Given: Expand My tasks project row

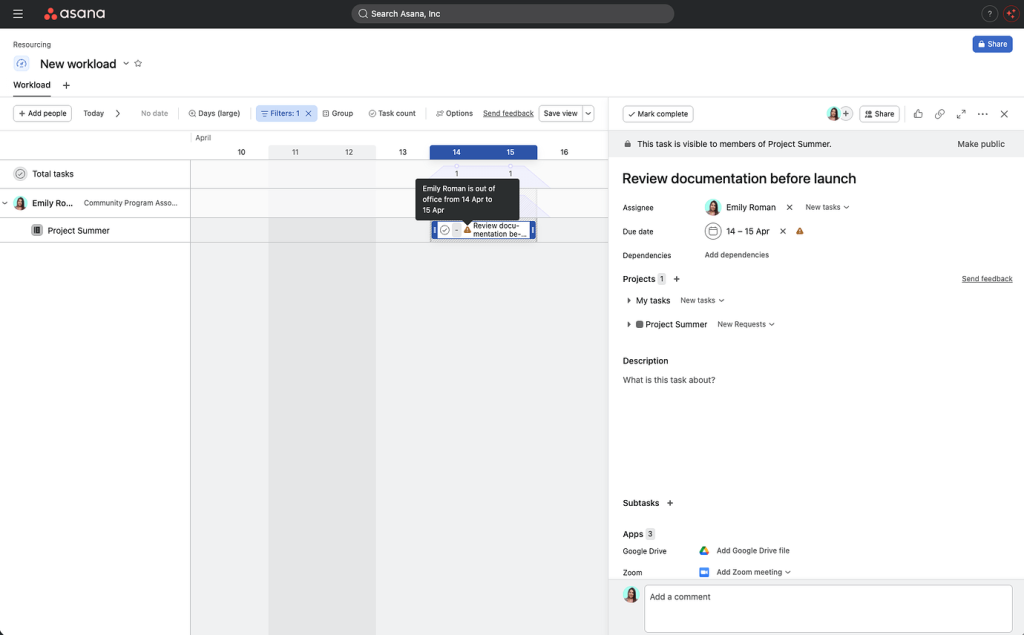Looking at the screenshot, I should click(x=628, y=301).
